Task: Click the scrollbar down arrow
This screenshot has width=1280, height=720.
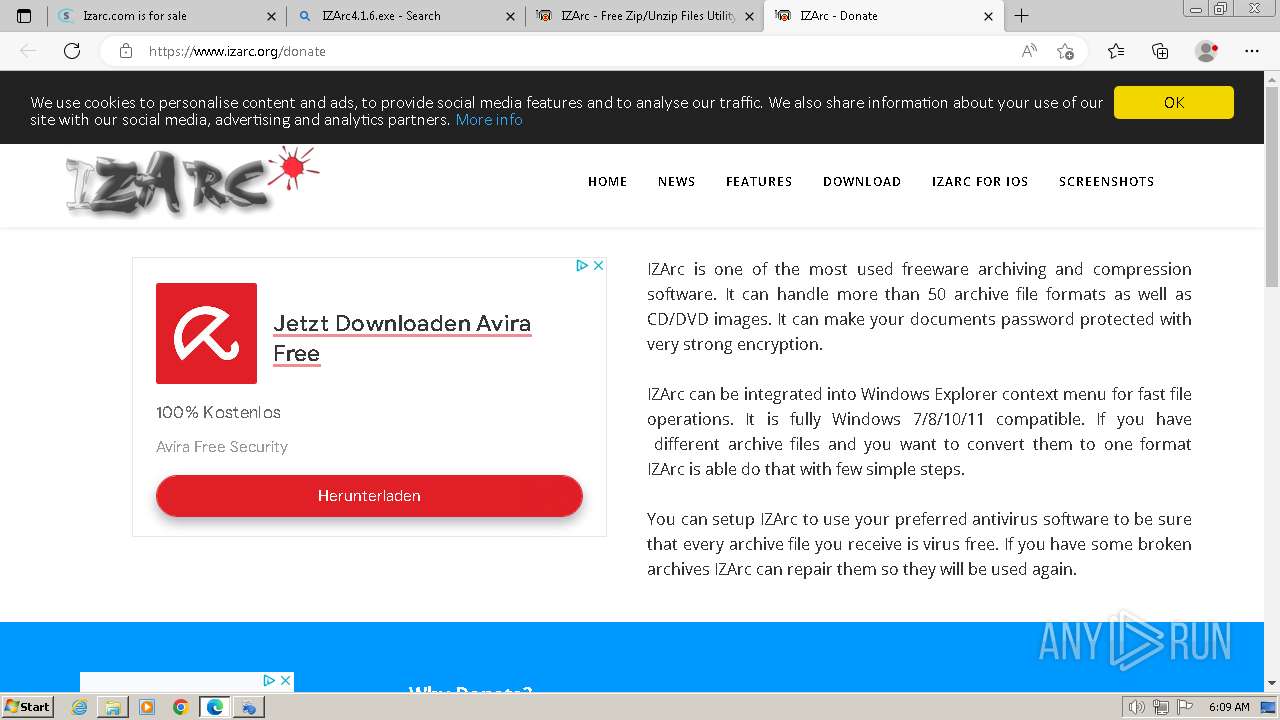Action: click(1272, 684)
